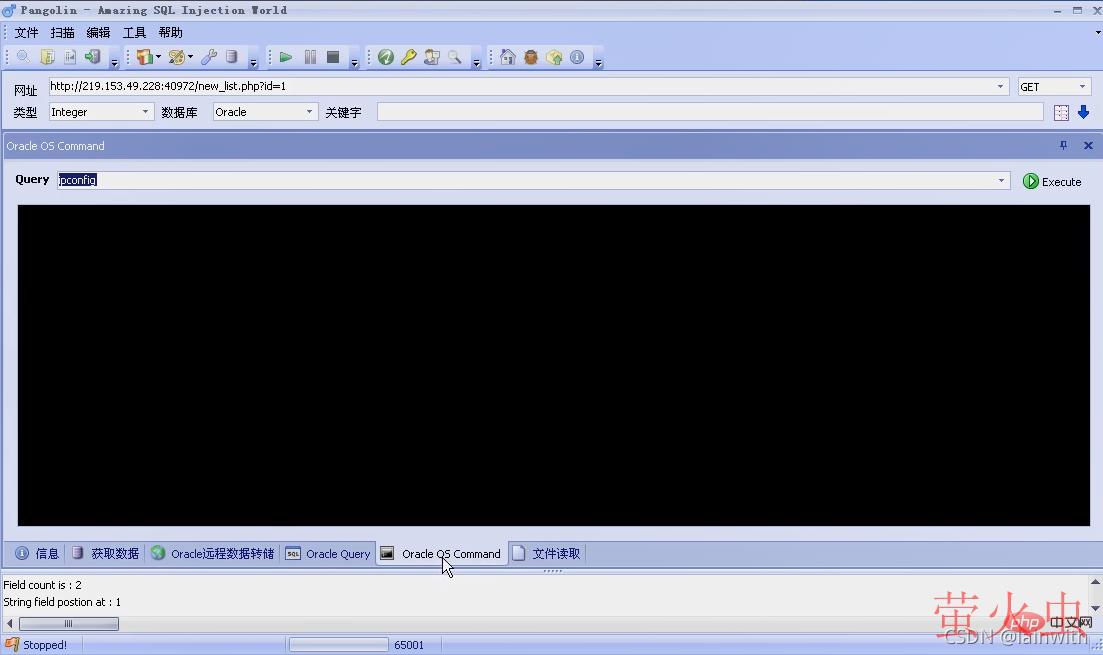Expand the Query command history dropdown
The height and width of the screenshot is (655, 1103).
[1003, 180]
